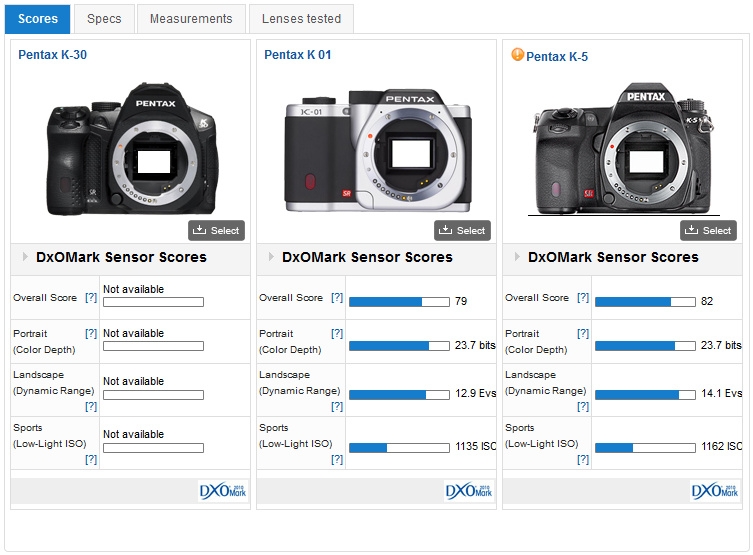
Task: Open Landscape Dynamic Range help for Pentax K 01
Action: pos(337,407)
